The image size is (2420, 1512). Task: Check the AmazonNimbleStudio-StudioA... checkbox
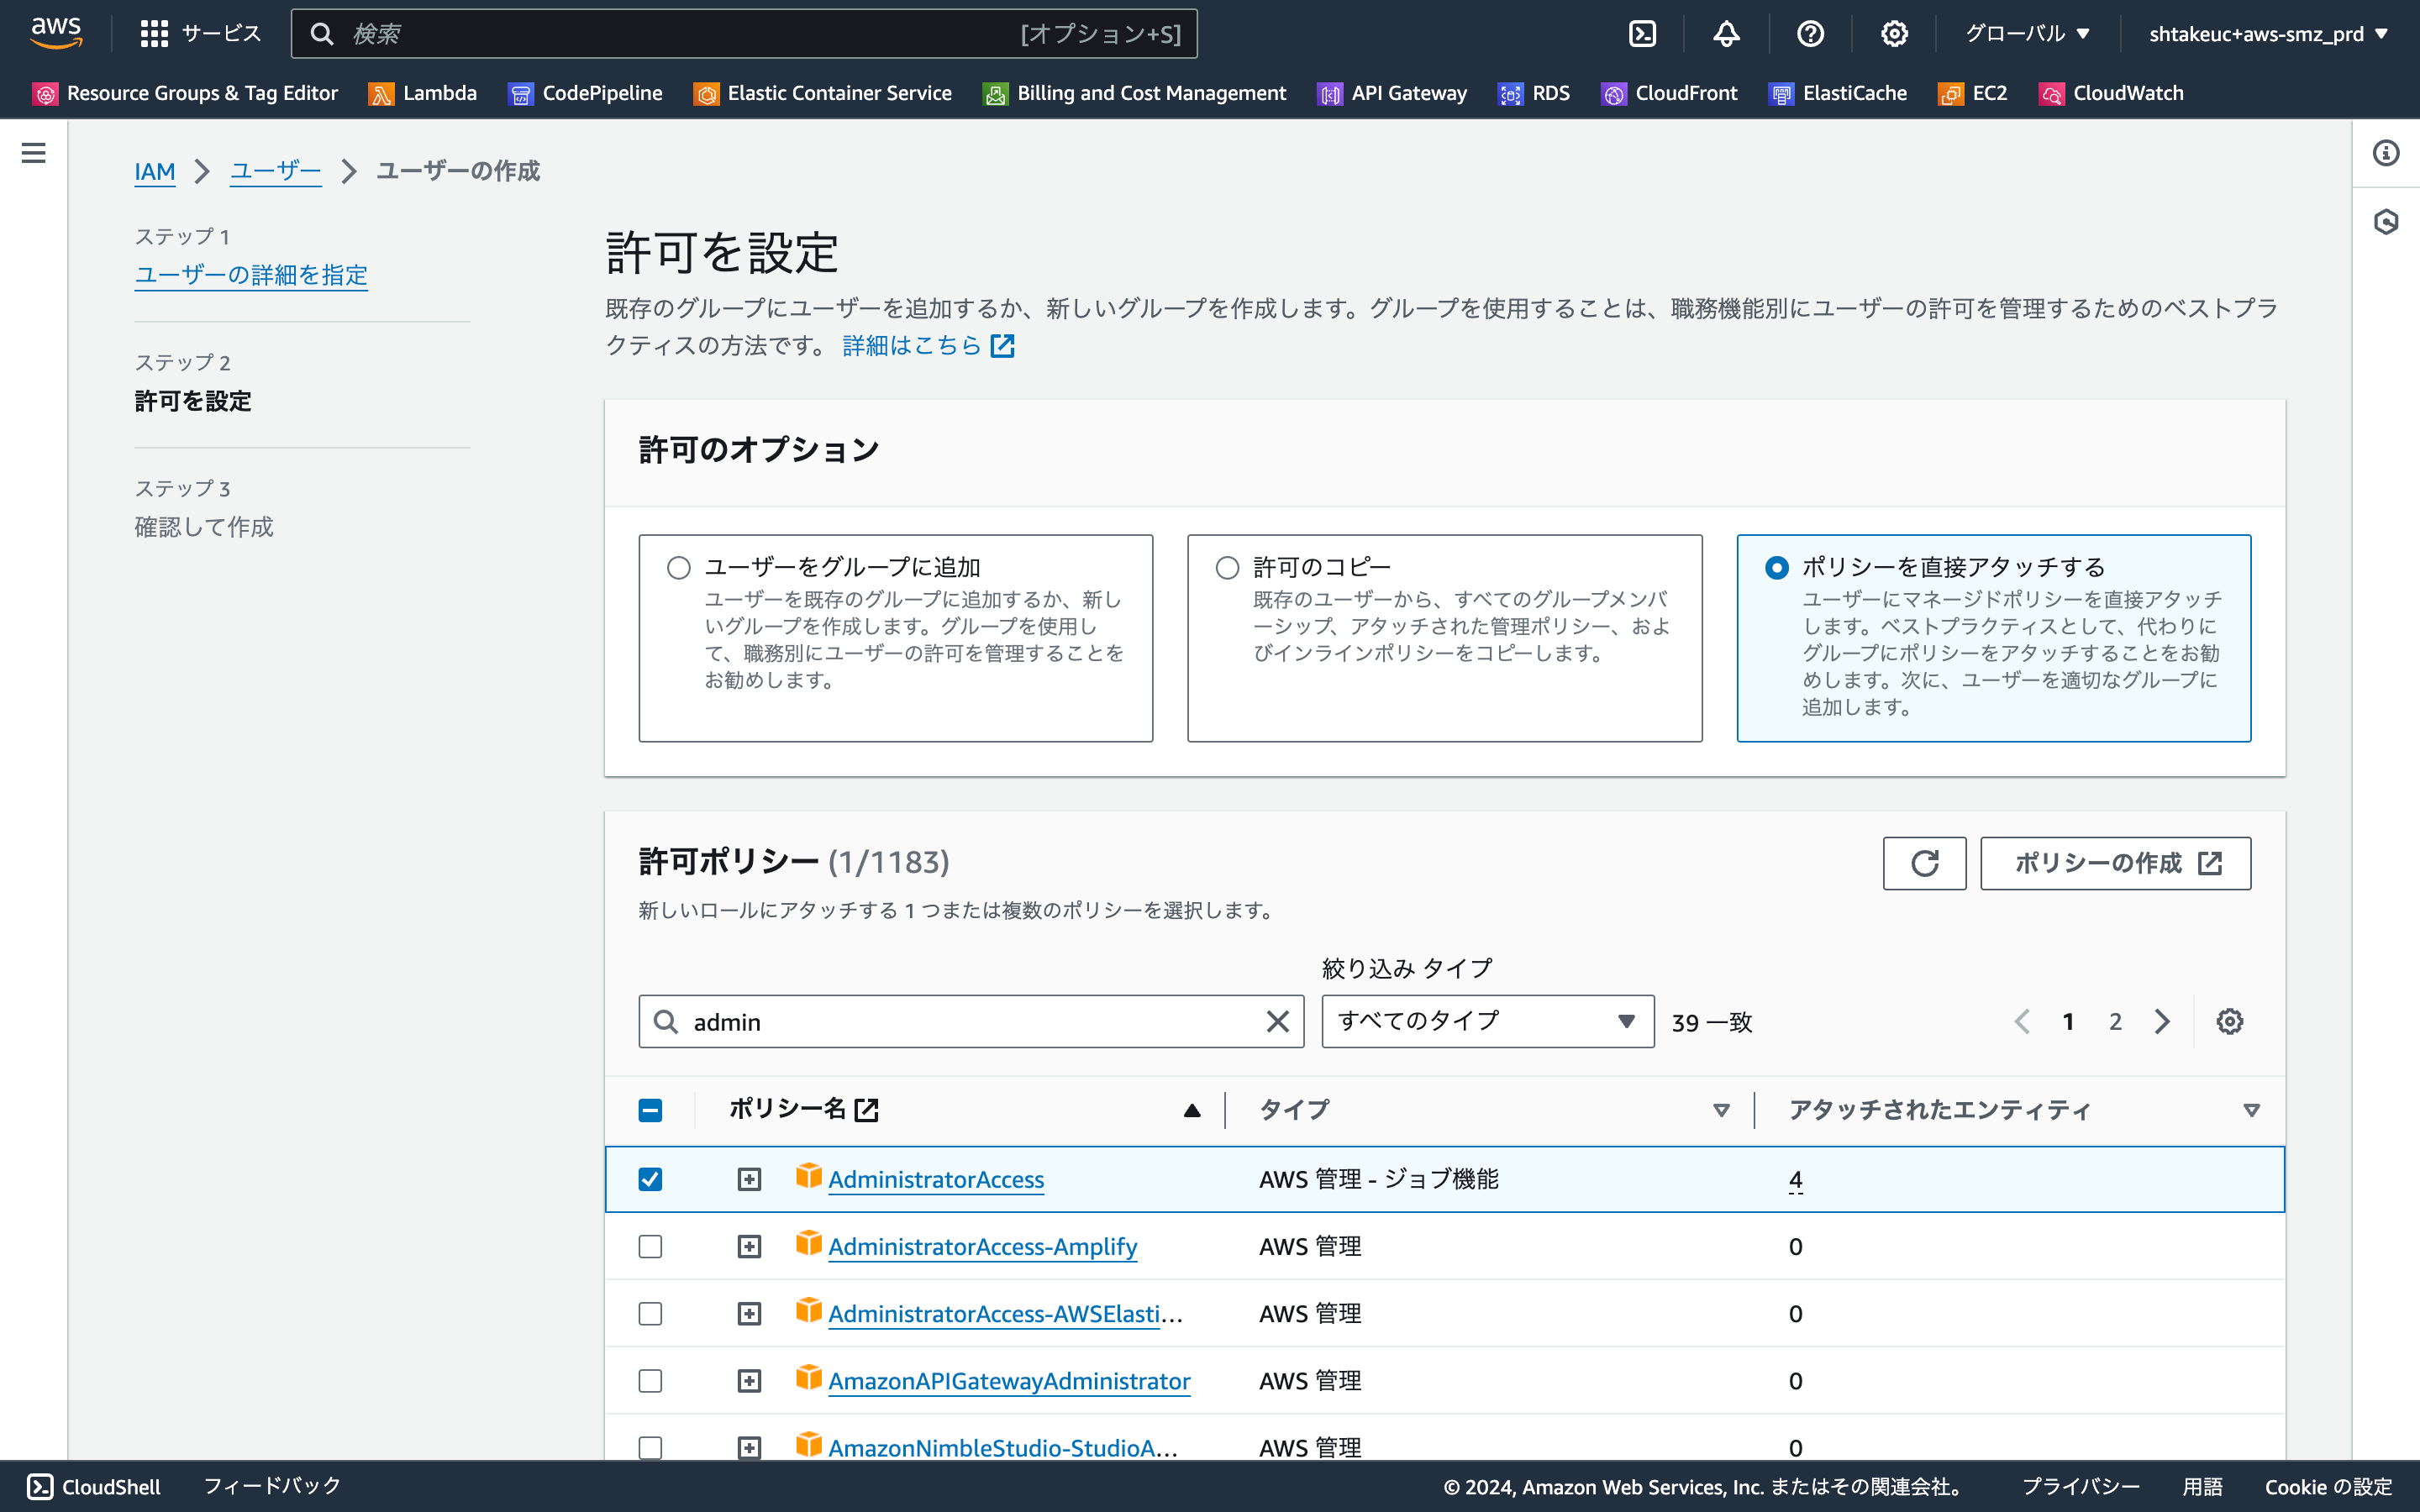tap(650, 1447)
